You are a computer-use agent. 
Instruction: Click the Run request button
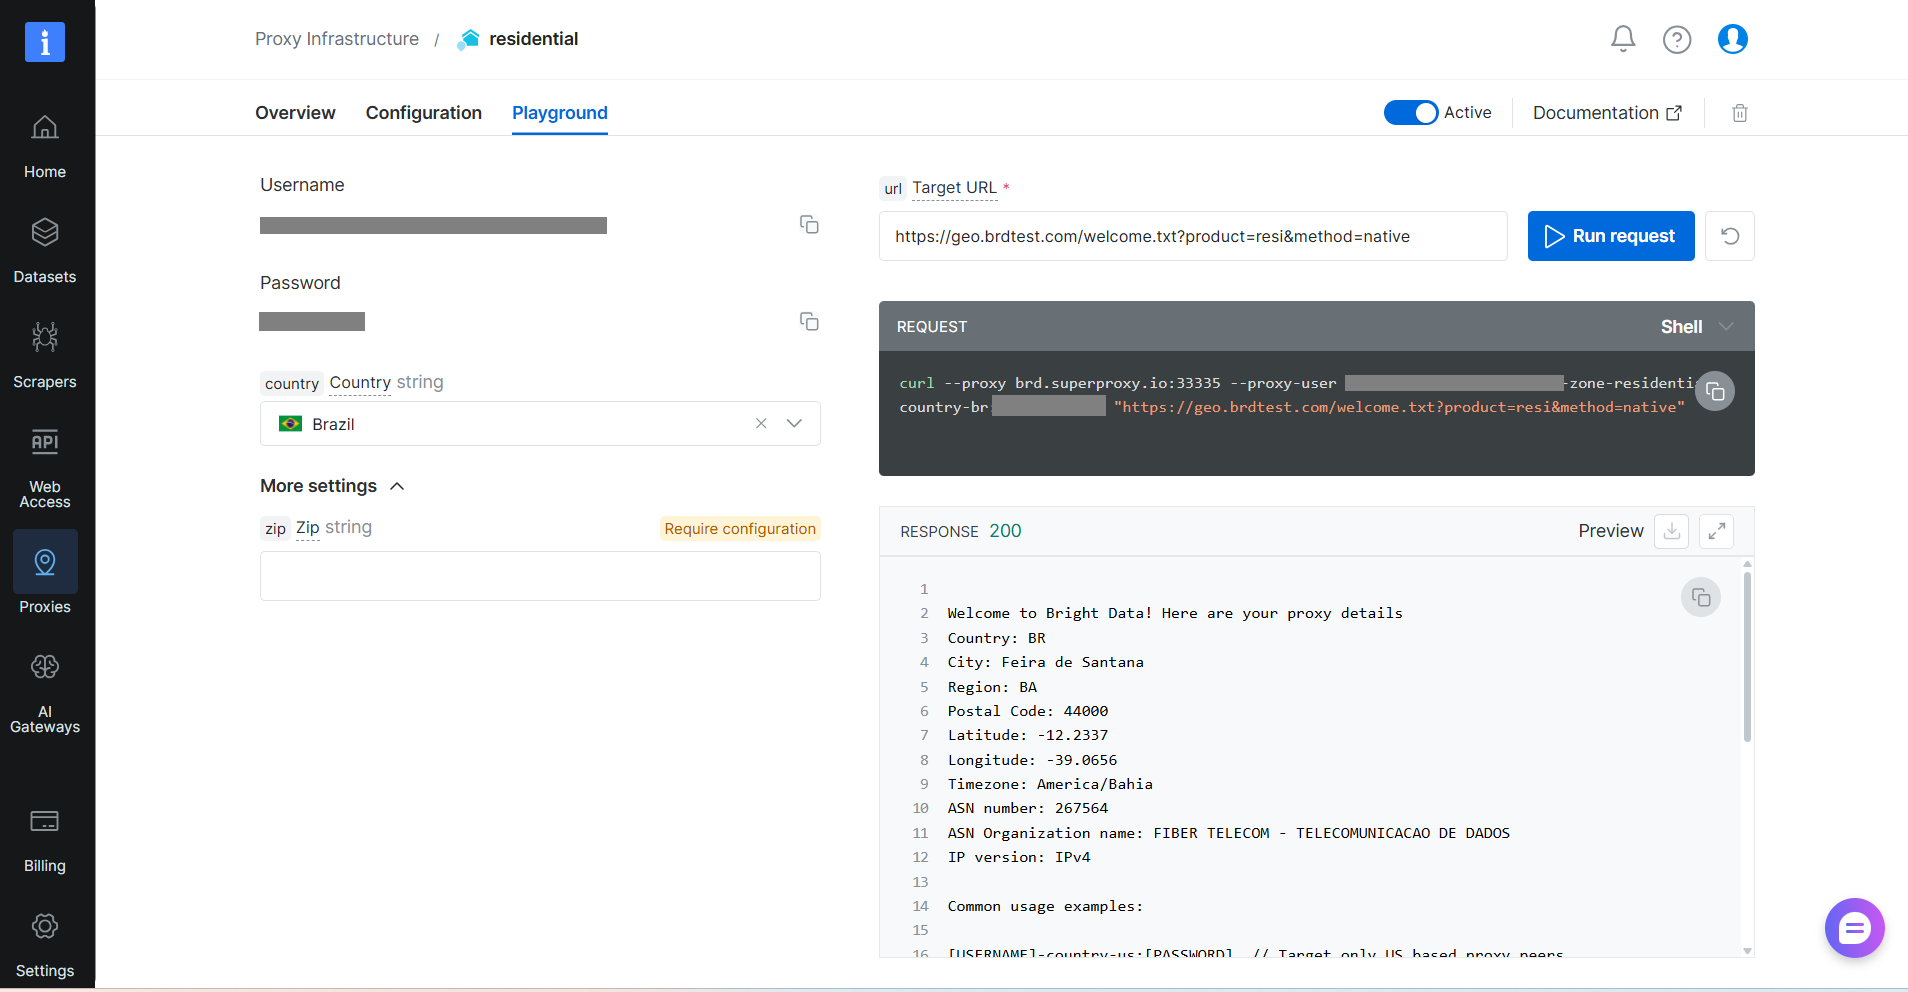point(1611,236)
